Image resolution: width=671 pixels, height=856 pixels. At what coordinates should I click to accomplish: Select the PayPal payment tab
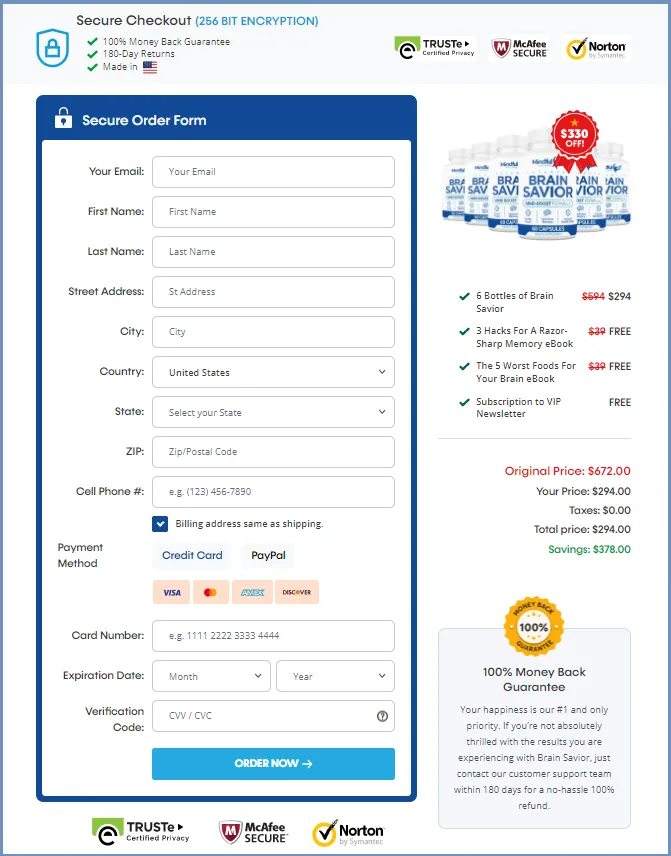coord(268,555)
